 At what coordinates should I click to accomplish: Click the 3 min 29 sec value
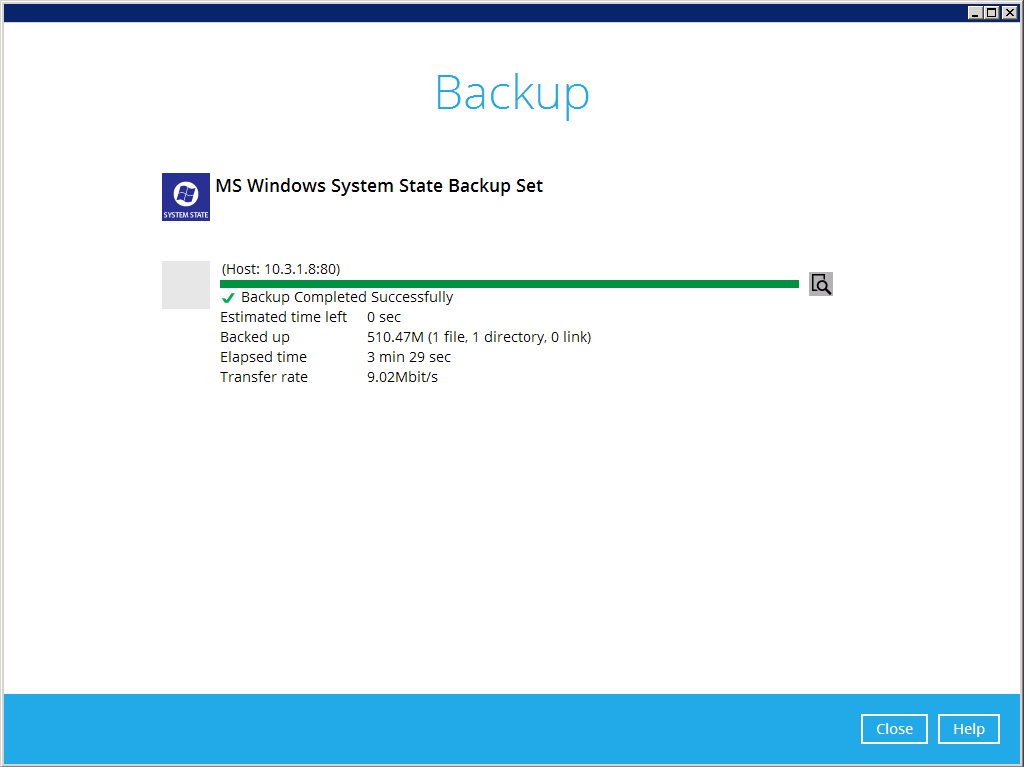[x=408, y=357]
